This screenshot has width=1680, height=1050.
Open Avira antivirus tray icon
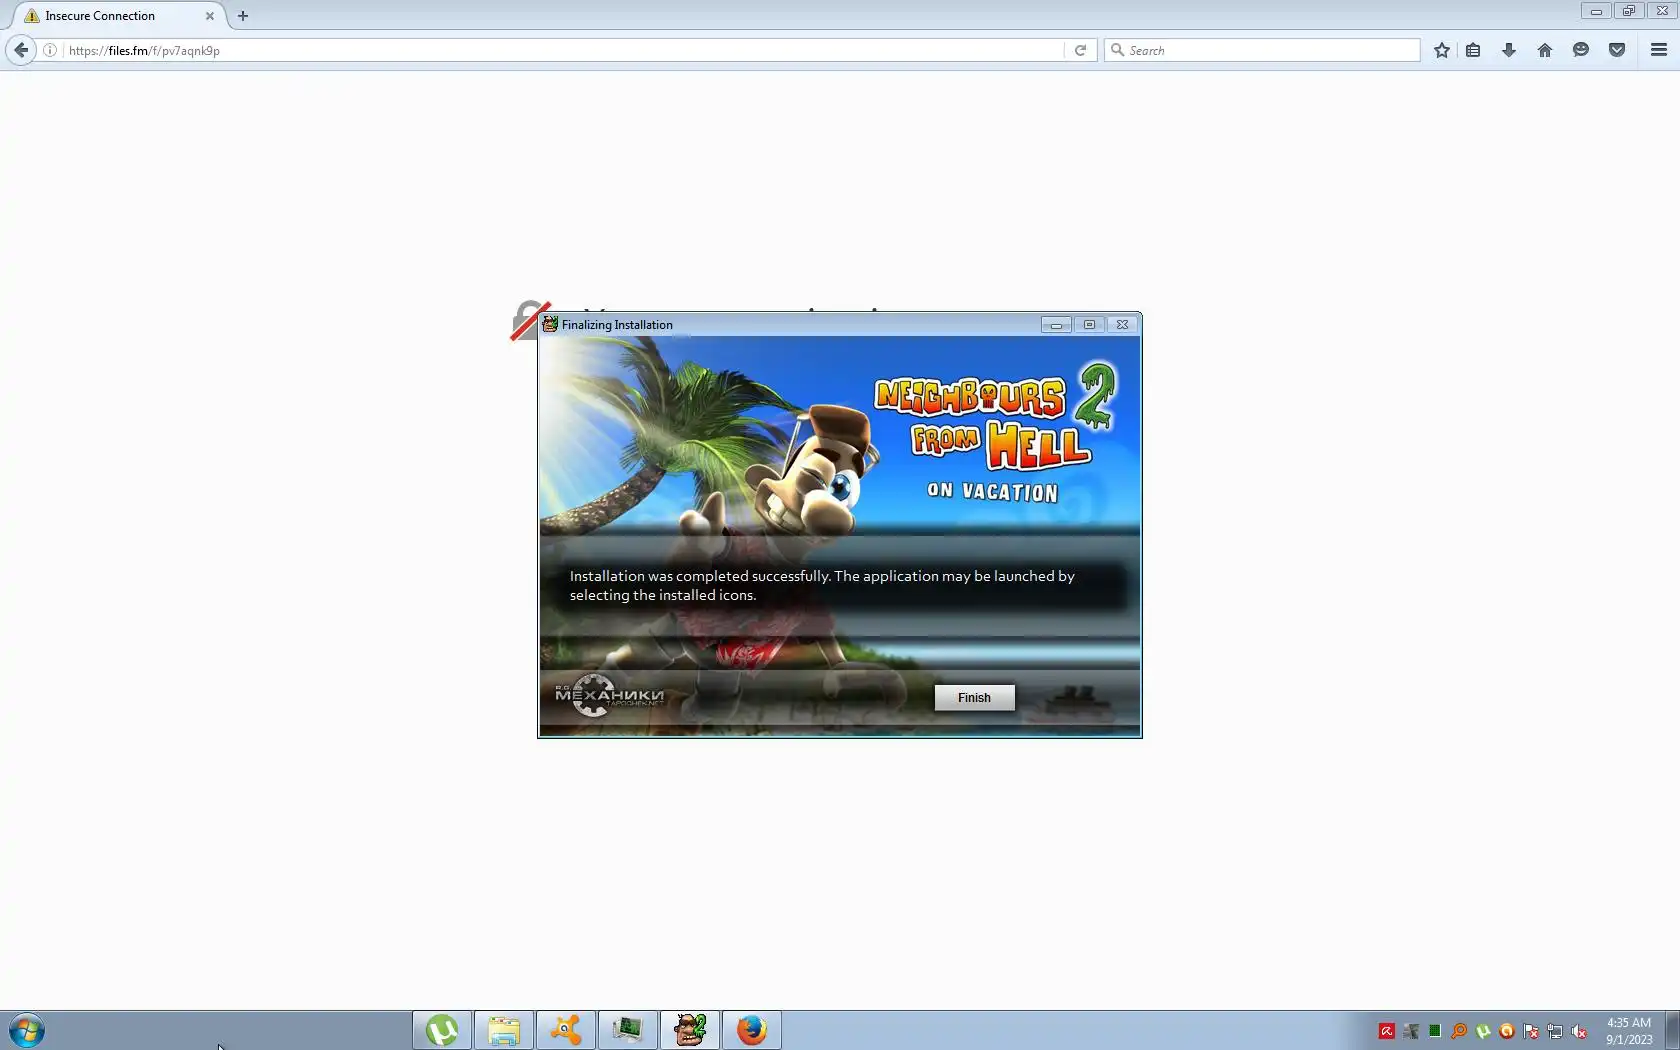pos(1387,1031)
